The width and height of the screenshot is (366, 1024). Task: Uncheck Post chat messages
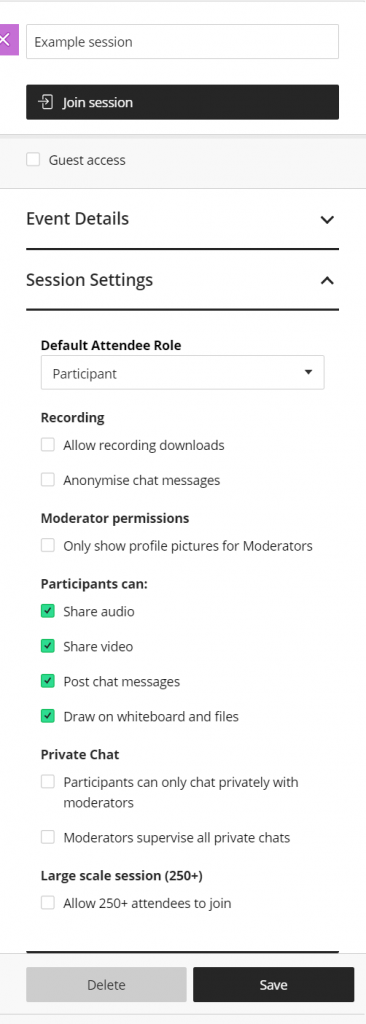(x=48, y=681)
